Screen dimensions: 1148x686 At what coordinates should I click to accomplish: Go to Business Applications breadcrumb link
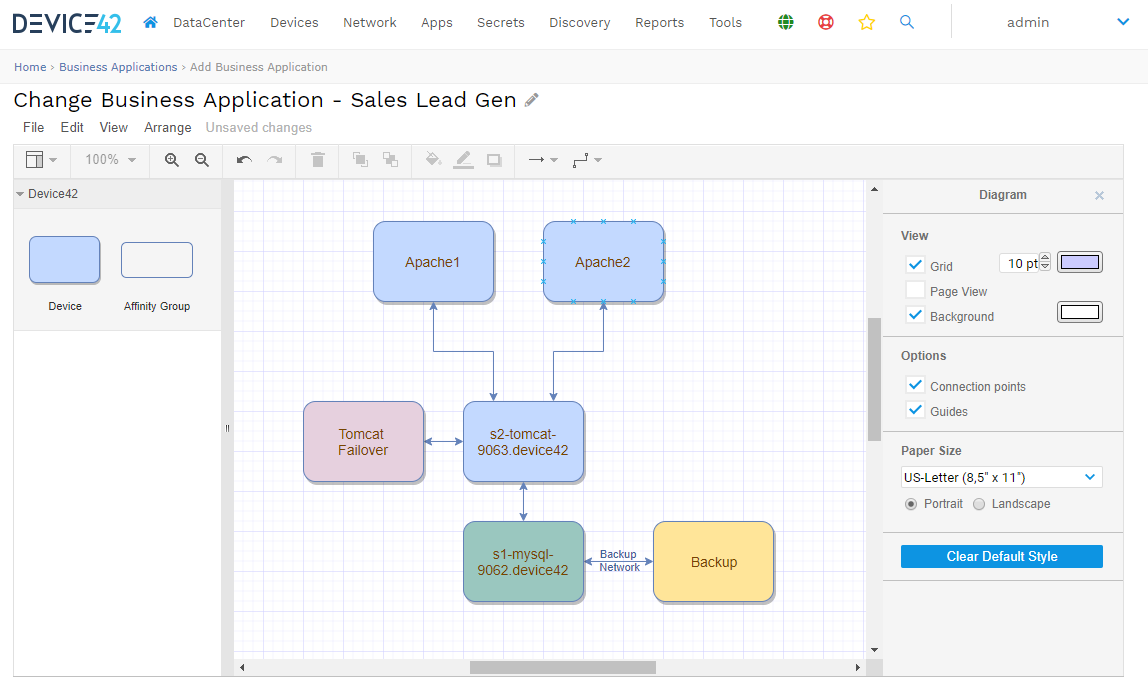(118, 67)
